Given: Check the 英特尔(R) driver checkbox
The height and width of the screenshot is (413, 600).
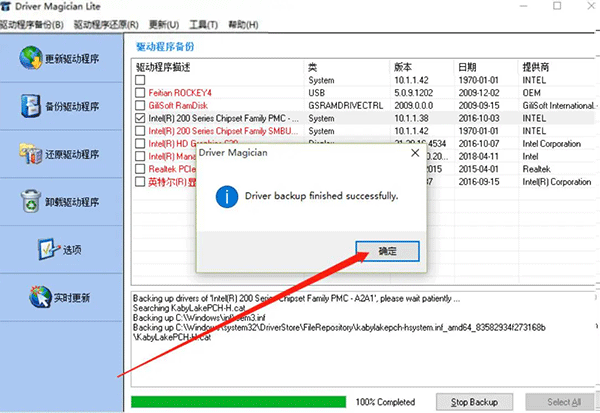Looking at the screenshot, I should coord(140,181).
